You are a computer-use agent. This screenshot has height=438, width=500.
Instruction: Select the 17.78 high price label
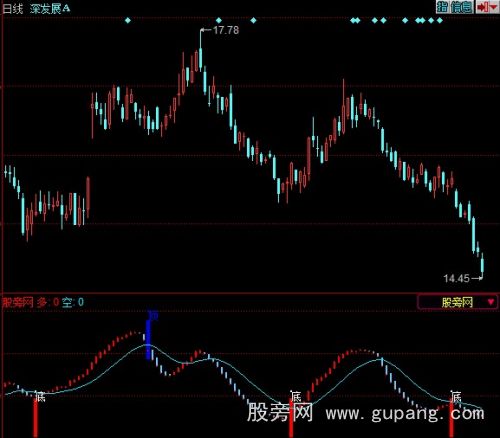(226, 30)
